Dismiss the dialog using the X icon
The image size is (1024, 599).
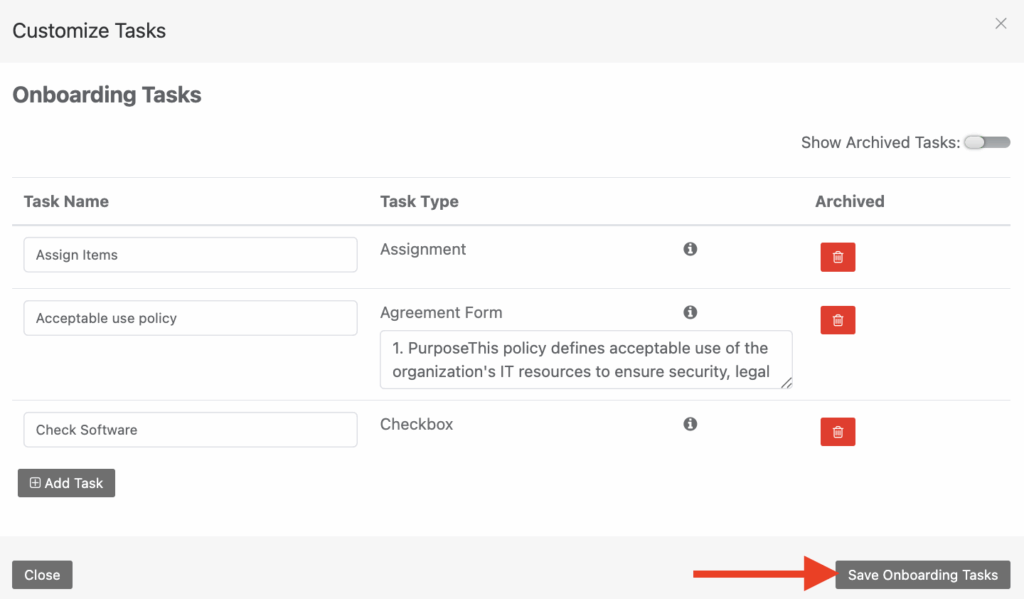tap(1000, 23)
